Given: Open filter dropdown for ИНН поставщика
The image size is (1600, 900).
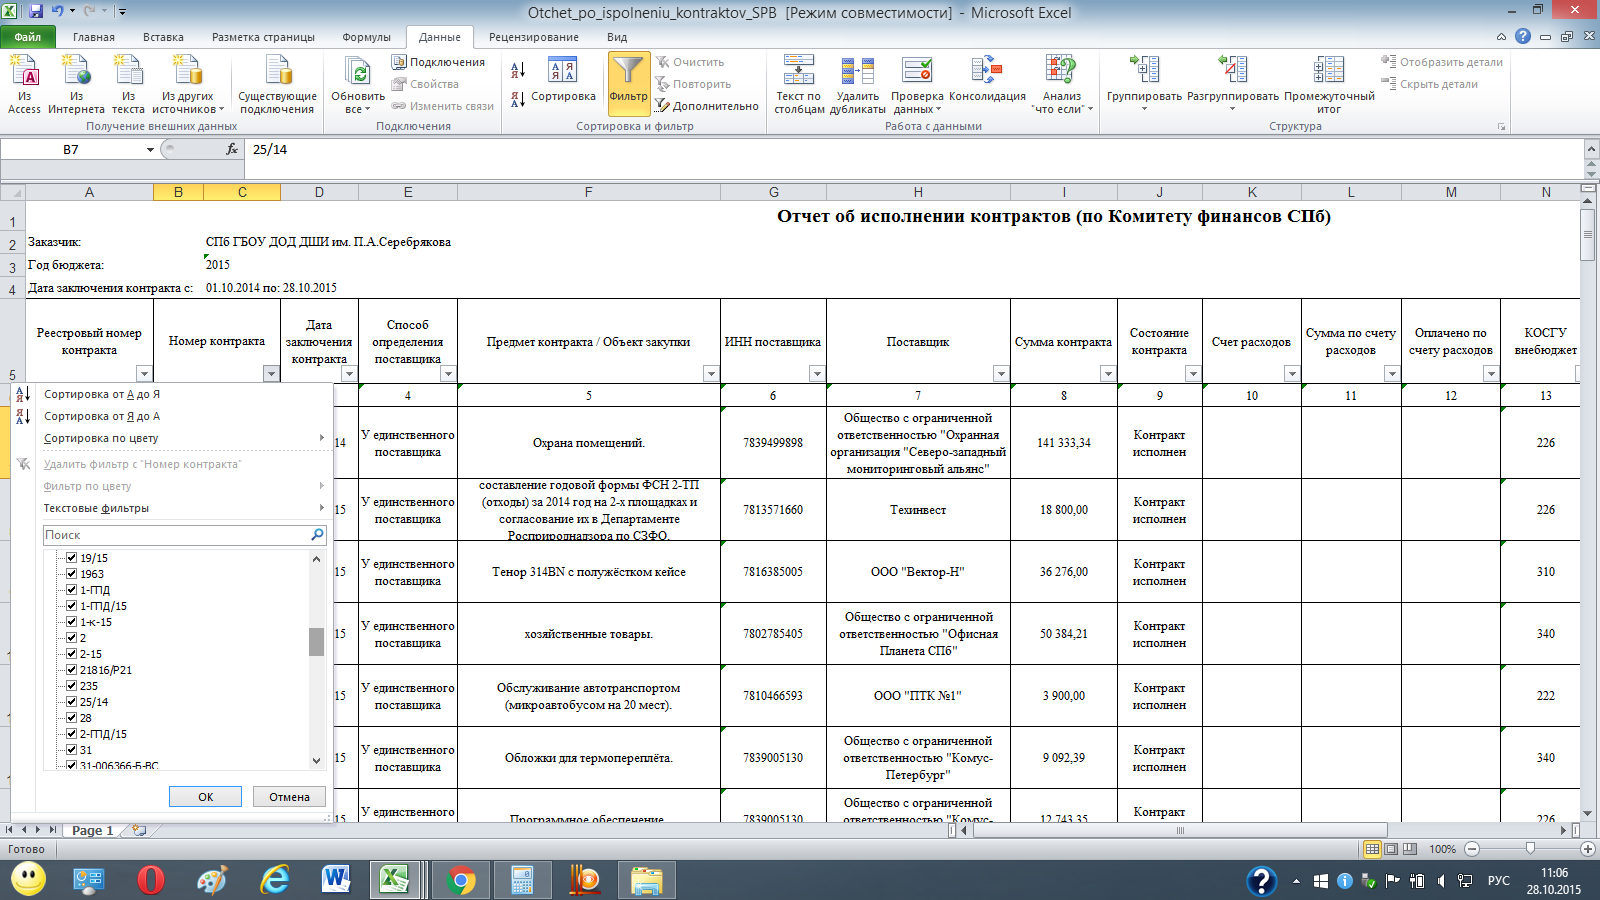Looking at the screenshot, I should (817, 374).
